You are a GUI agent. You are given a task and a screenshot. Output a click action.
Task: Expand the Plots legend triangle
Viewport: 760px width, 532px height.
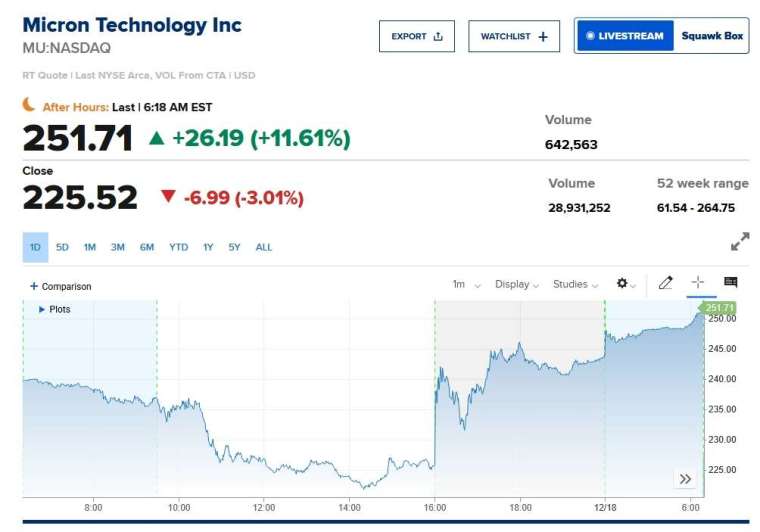pyautogui.click(x=42, y=310)
